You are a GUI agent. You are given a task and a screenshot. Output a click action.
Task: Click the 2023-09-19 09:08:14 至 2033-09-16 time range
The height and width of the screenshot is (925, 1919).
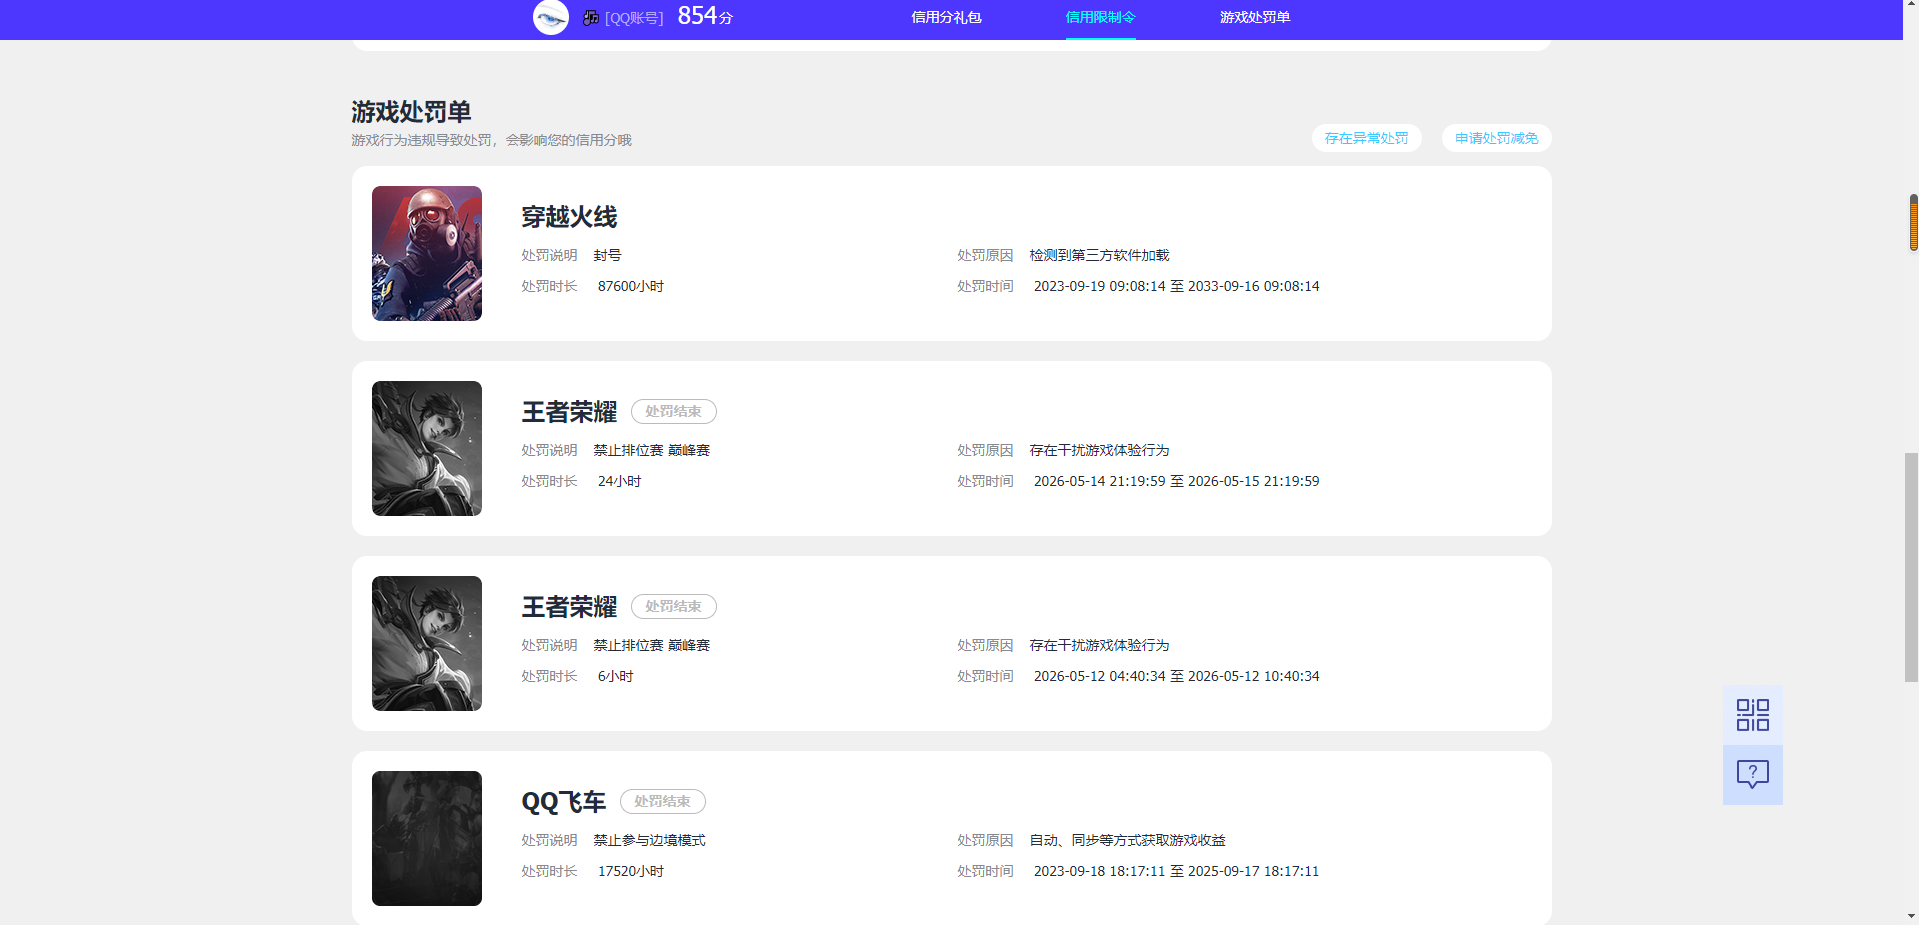point(1176,286)
